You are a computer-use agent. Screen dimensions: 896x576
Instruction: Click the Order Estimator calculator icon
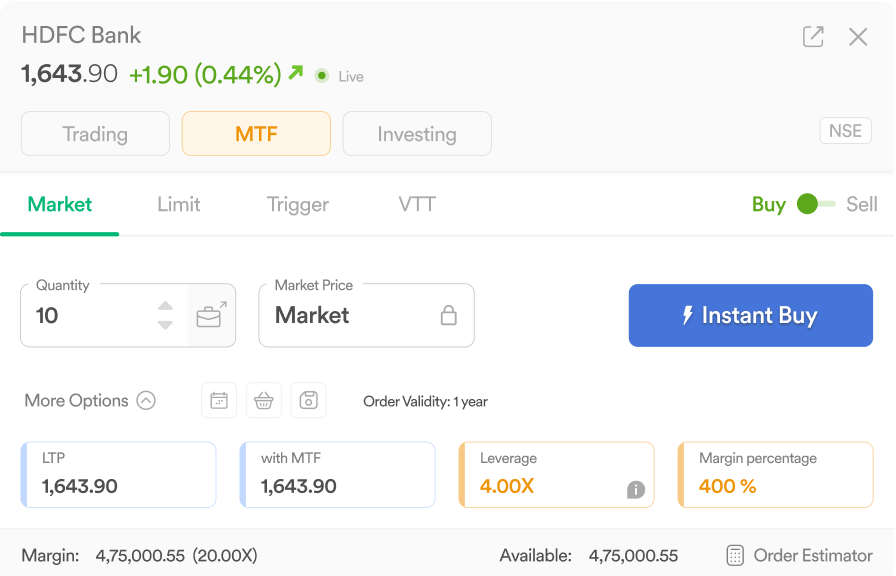coord(735,555)
